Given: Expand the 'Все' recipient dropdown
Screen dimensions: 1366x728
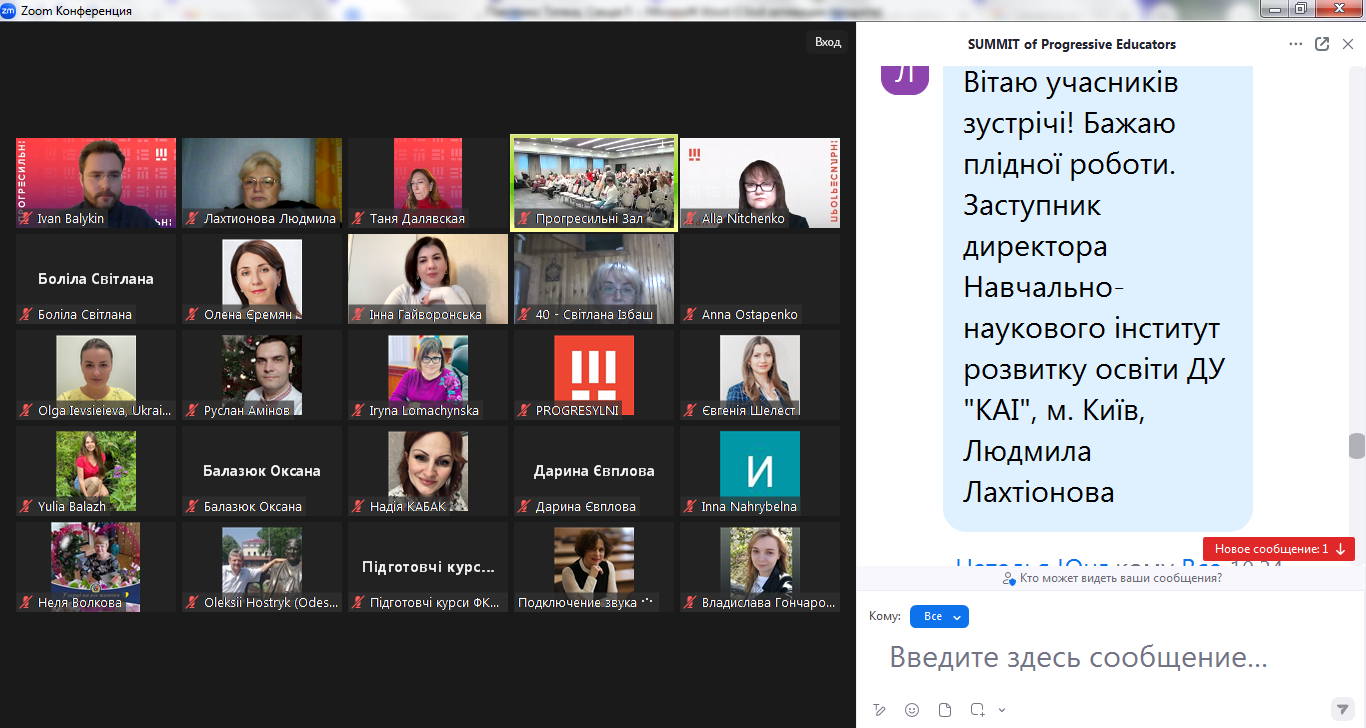Looking at the screenshot, I should tap(939, 617).
